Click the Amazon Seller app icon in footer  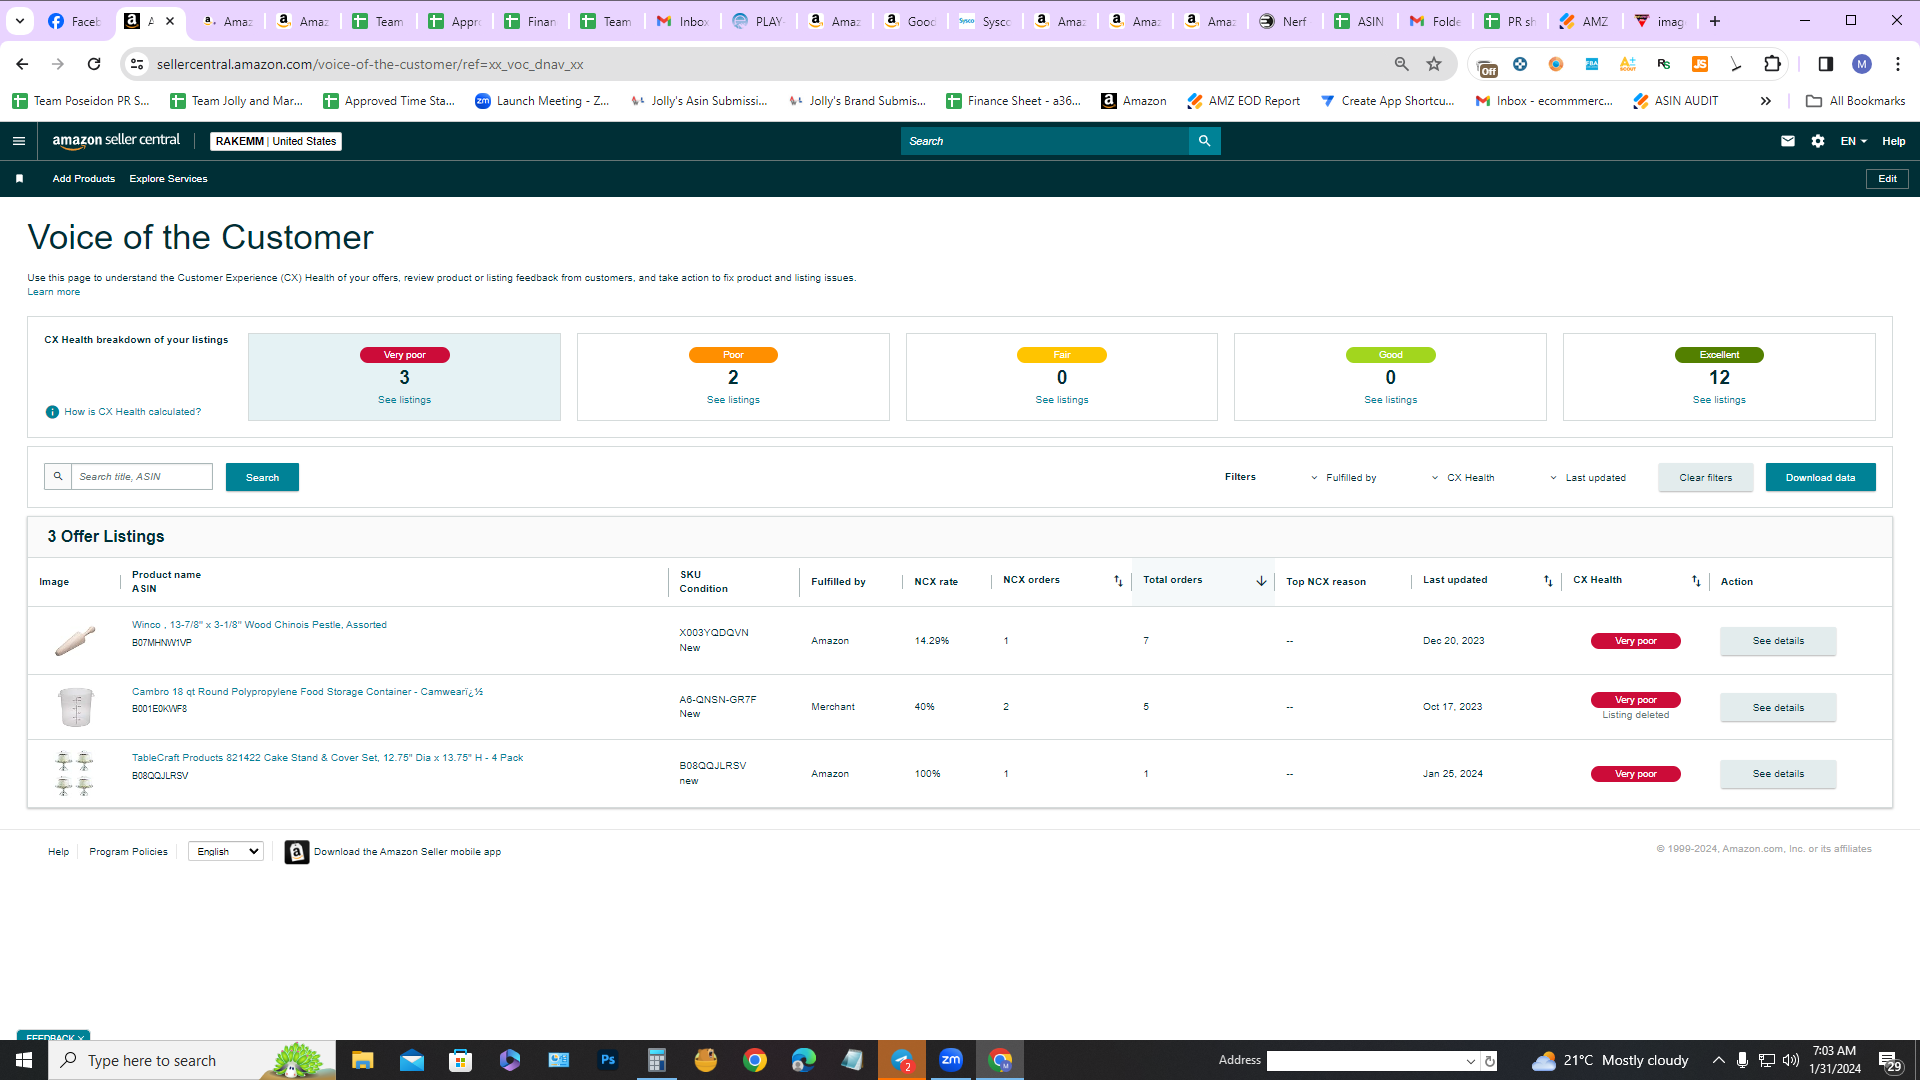coord(297,852)
